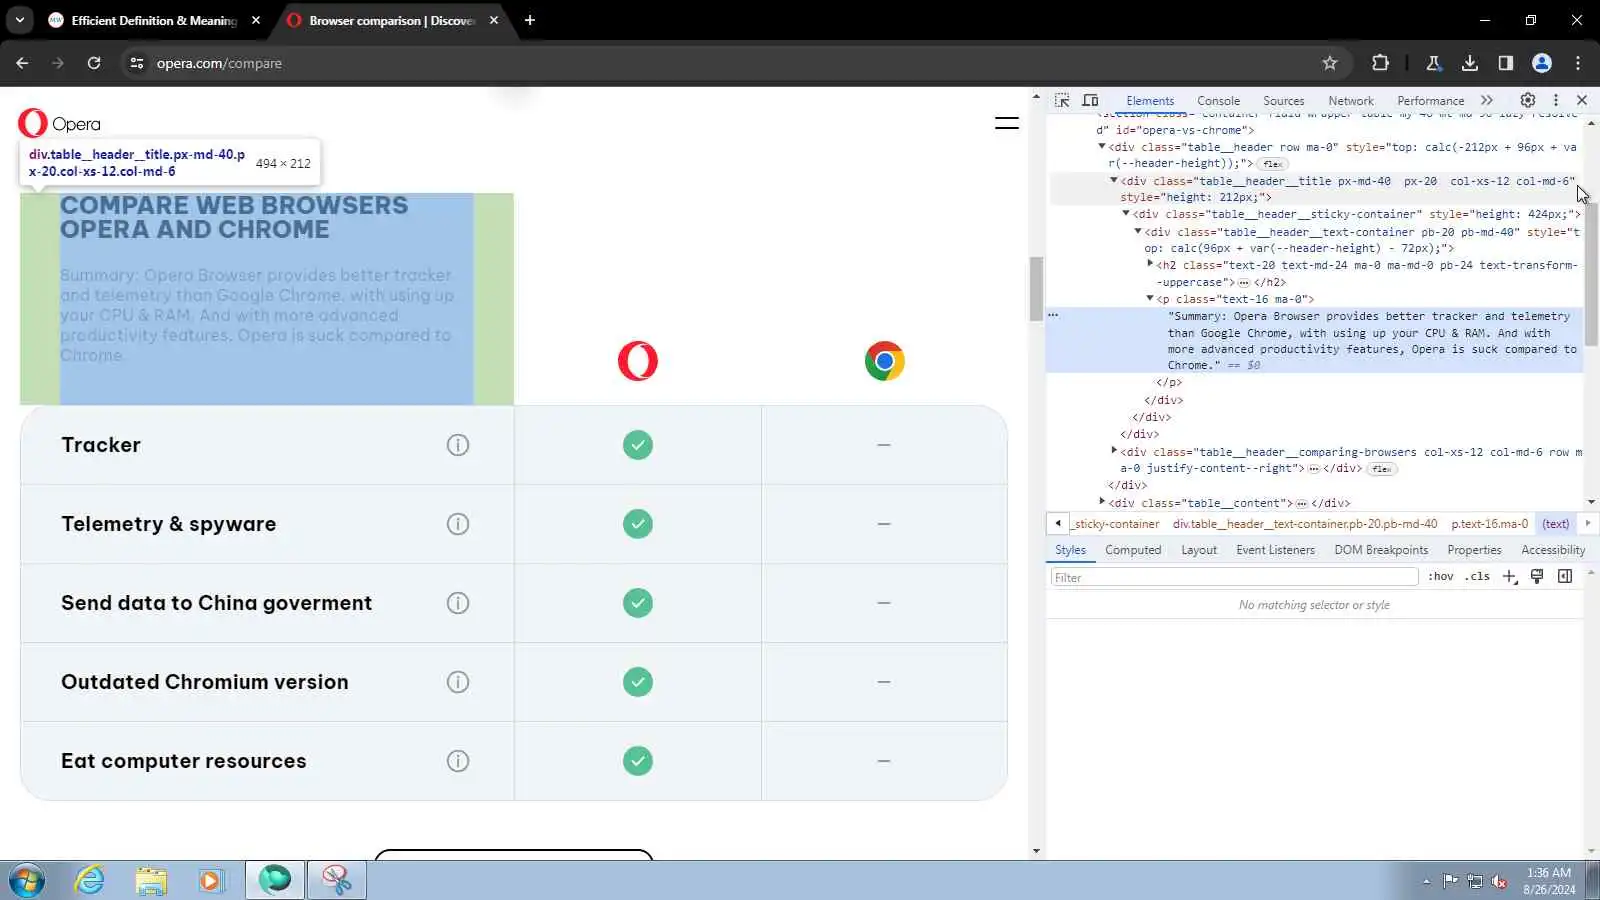Open the DevTools customize menu

[1556, 100]
